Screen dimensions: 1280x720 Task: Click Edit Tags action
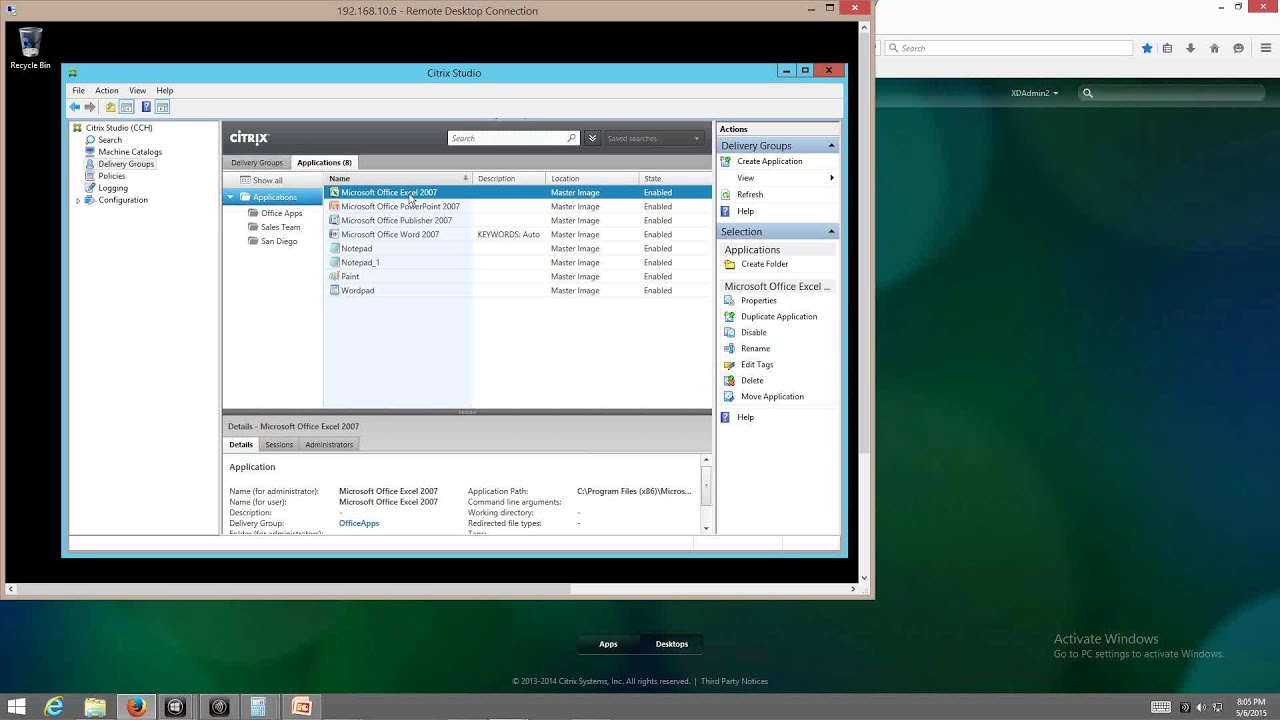pyautogui.click(x=757, y=365)
